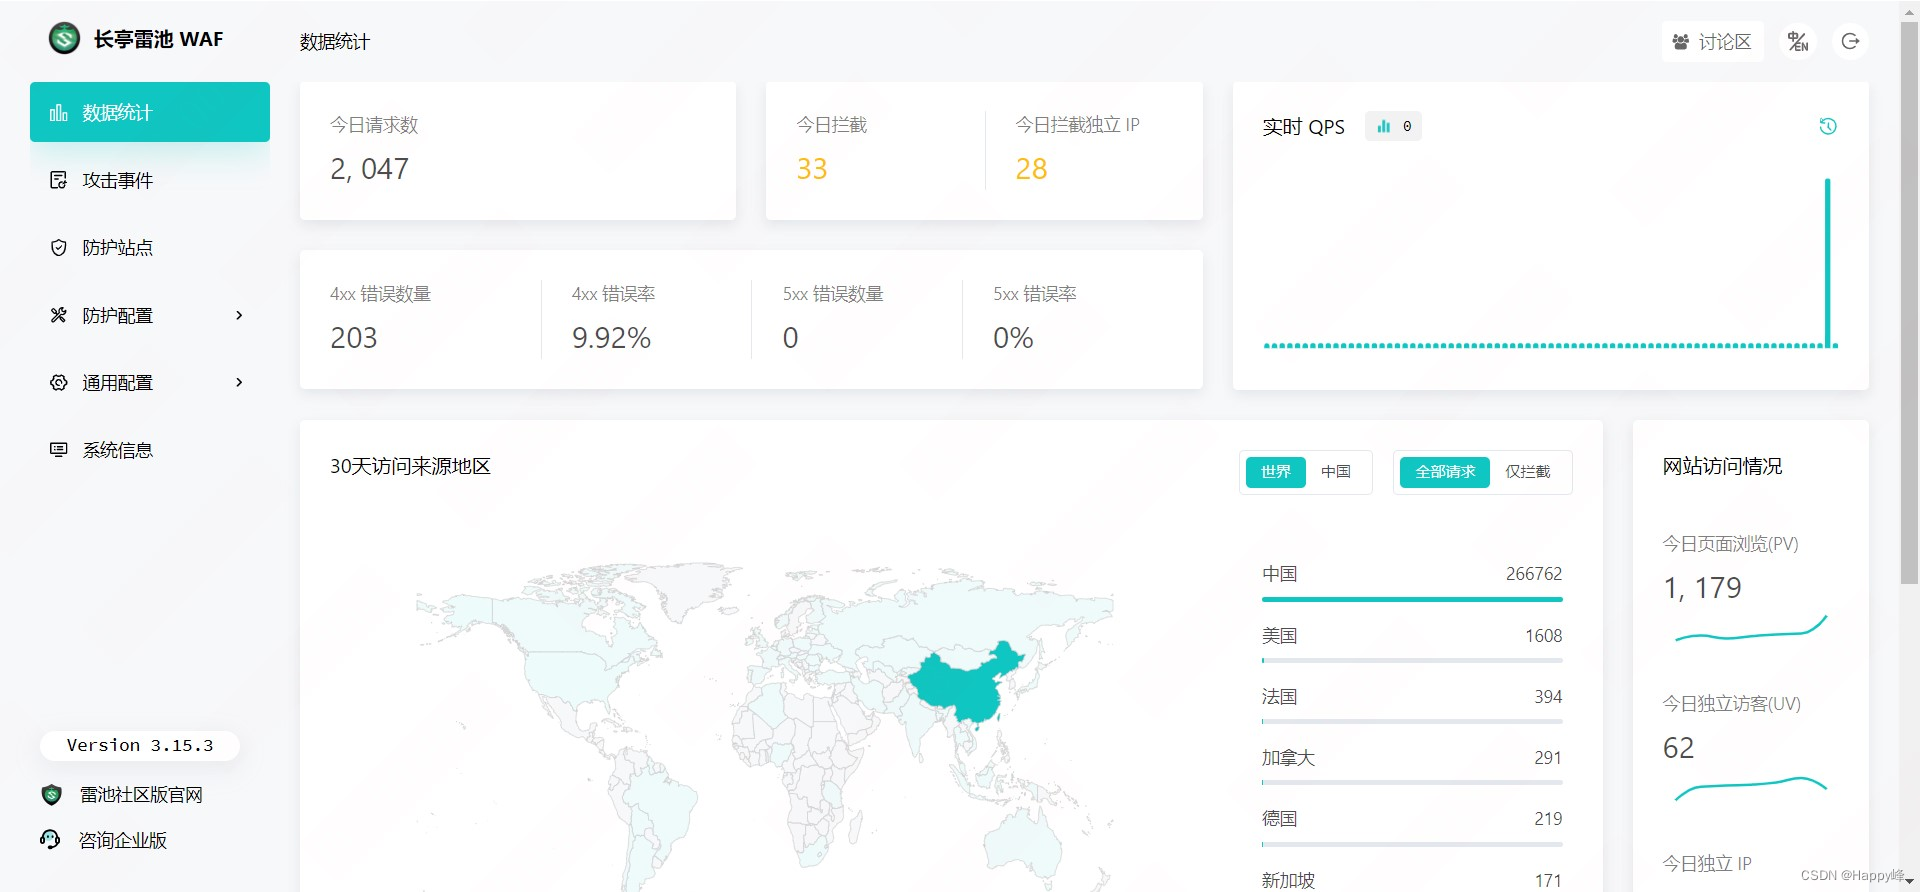This screenshot has height=892, width=1920.
Task: Click 今日独立访客(UV) value 62
Action: [1678, 748]
